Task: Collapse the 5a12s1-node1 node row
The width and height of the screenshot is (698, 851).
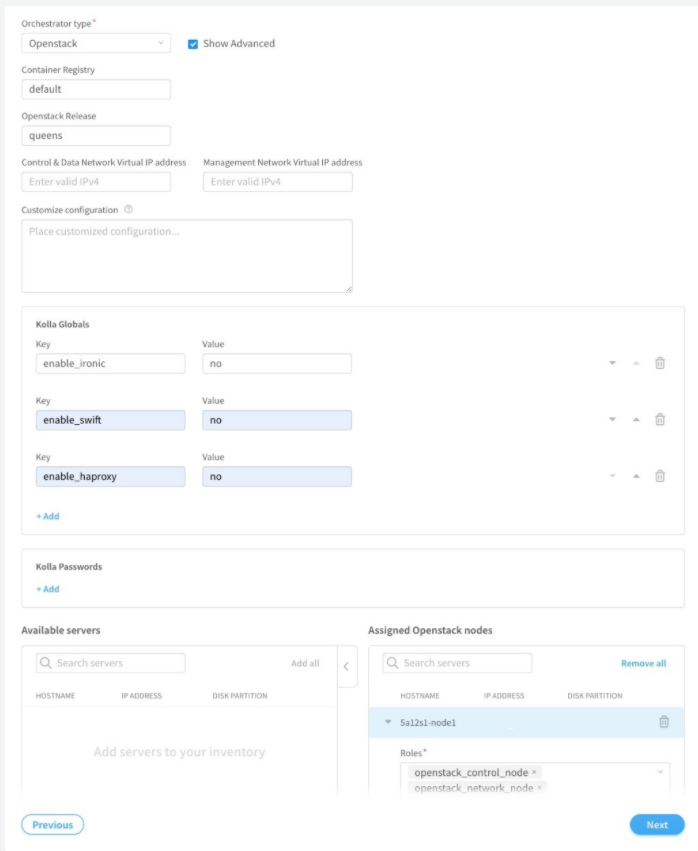Action: pyautogui.click(x=388, y=722)
